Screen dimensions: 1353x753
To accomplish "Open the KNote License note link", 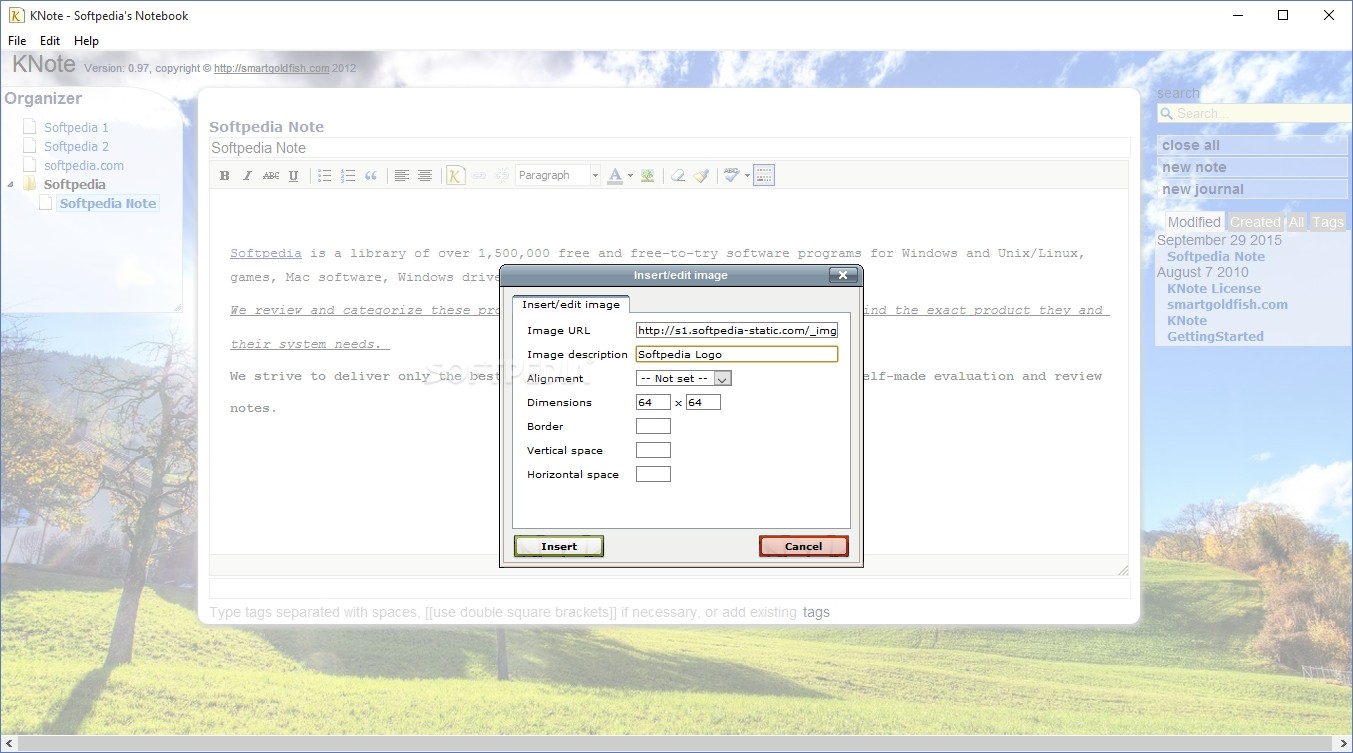I will pos(1214,288).
